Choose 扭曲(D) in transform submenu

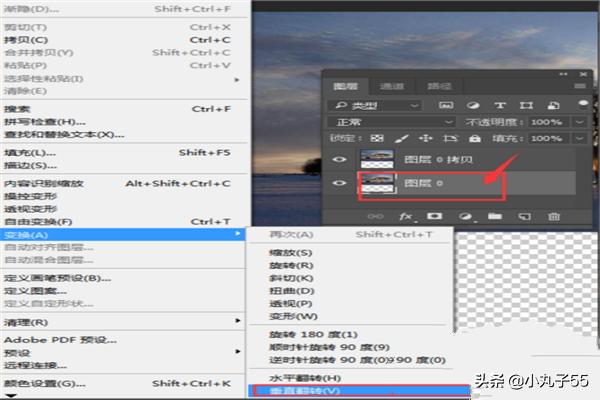[x=350, y=291]
